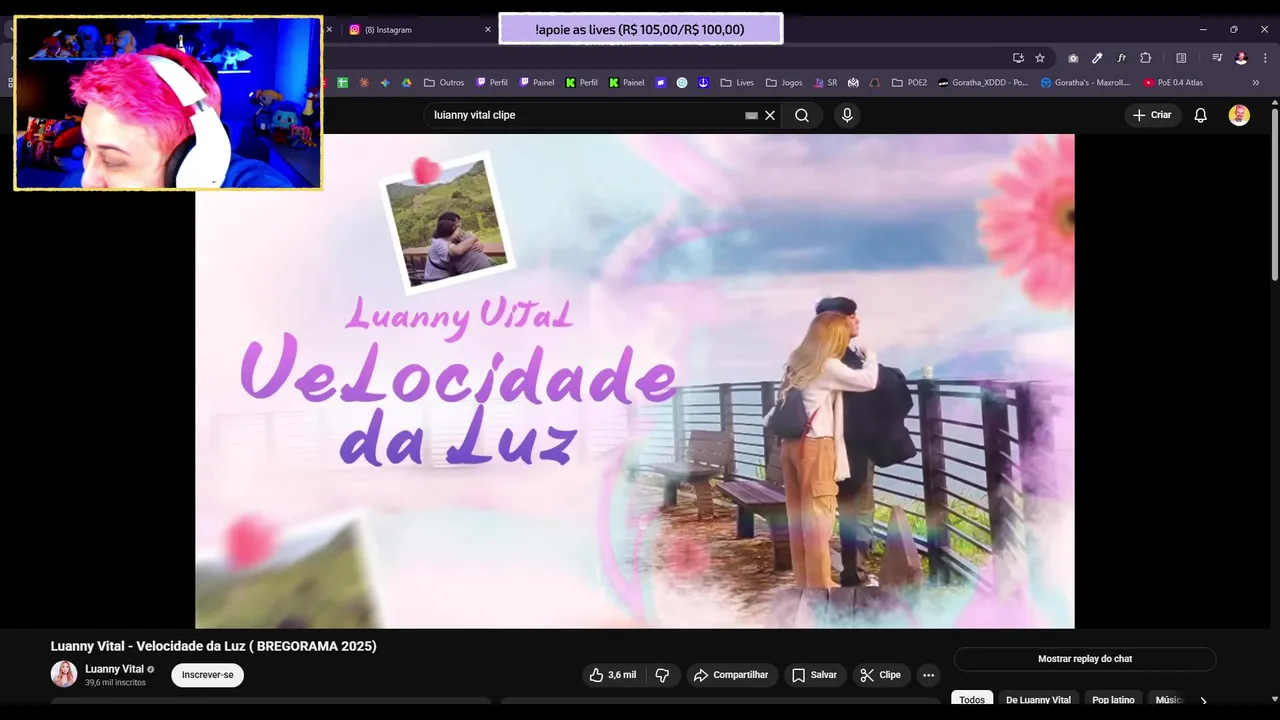The width and height of the screenshot is (1280, 720).
Task: Show hidden bookmarks with double chevron
Action: click(x=1256, y=83)
